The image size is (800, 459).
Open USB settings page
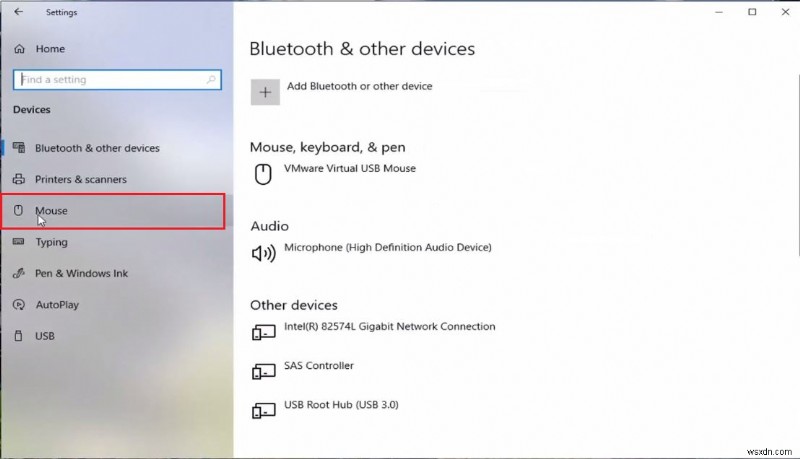45,336
